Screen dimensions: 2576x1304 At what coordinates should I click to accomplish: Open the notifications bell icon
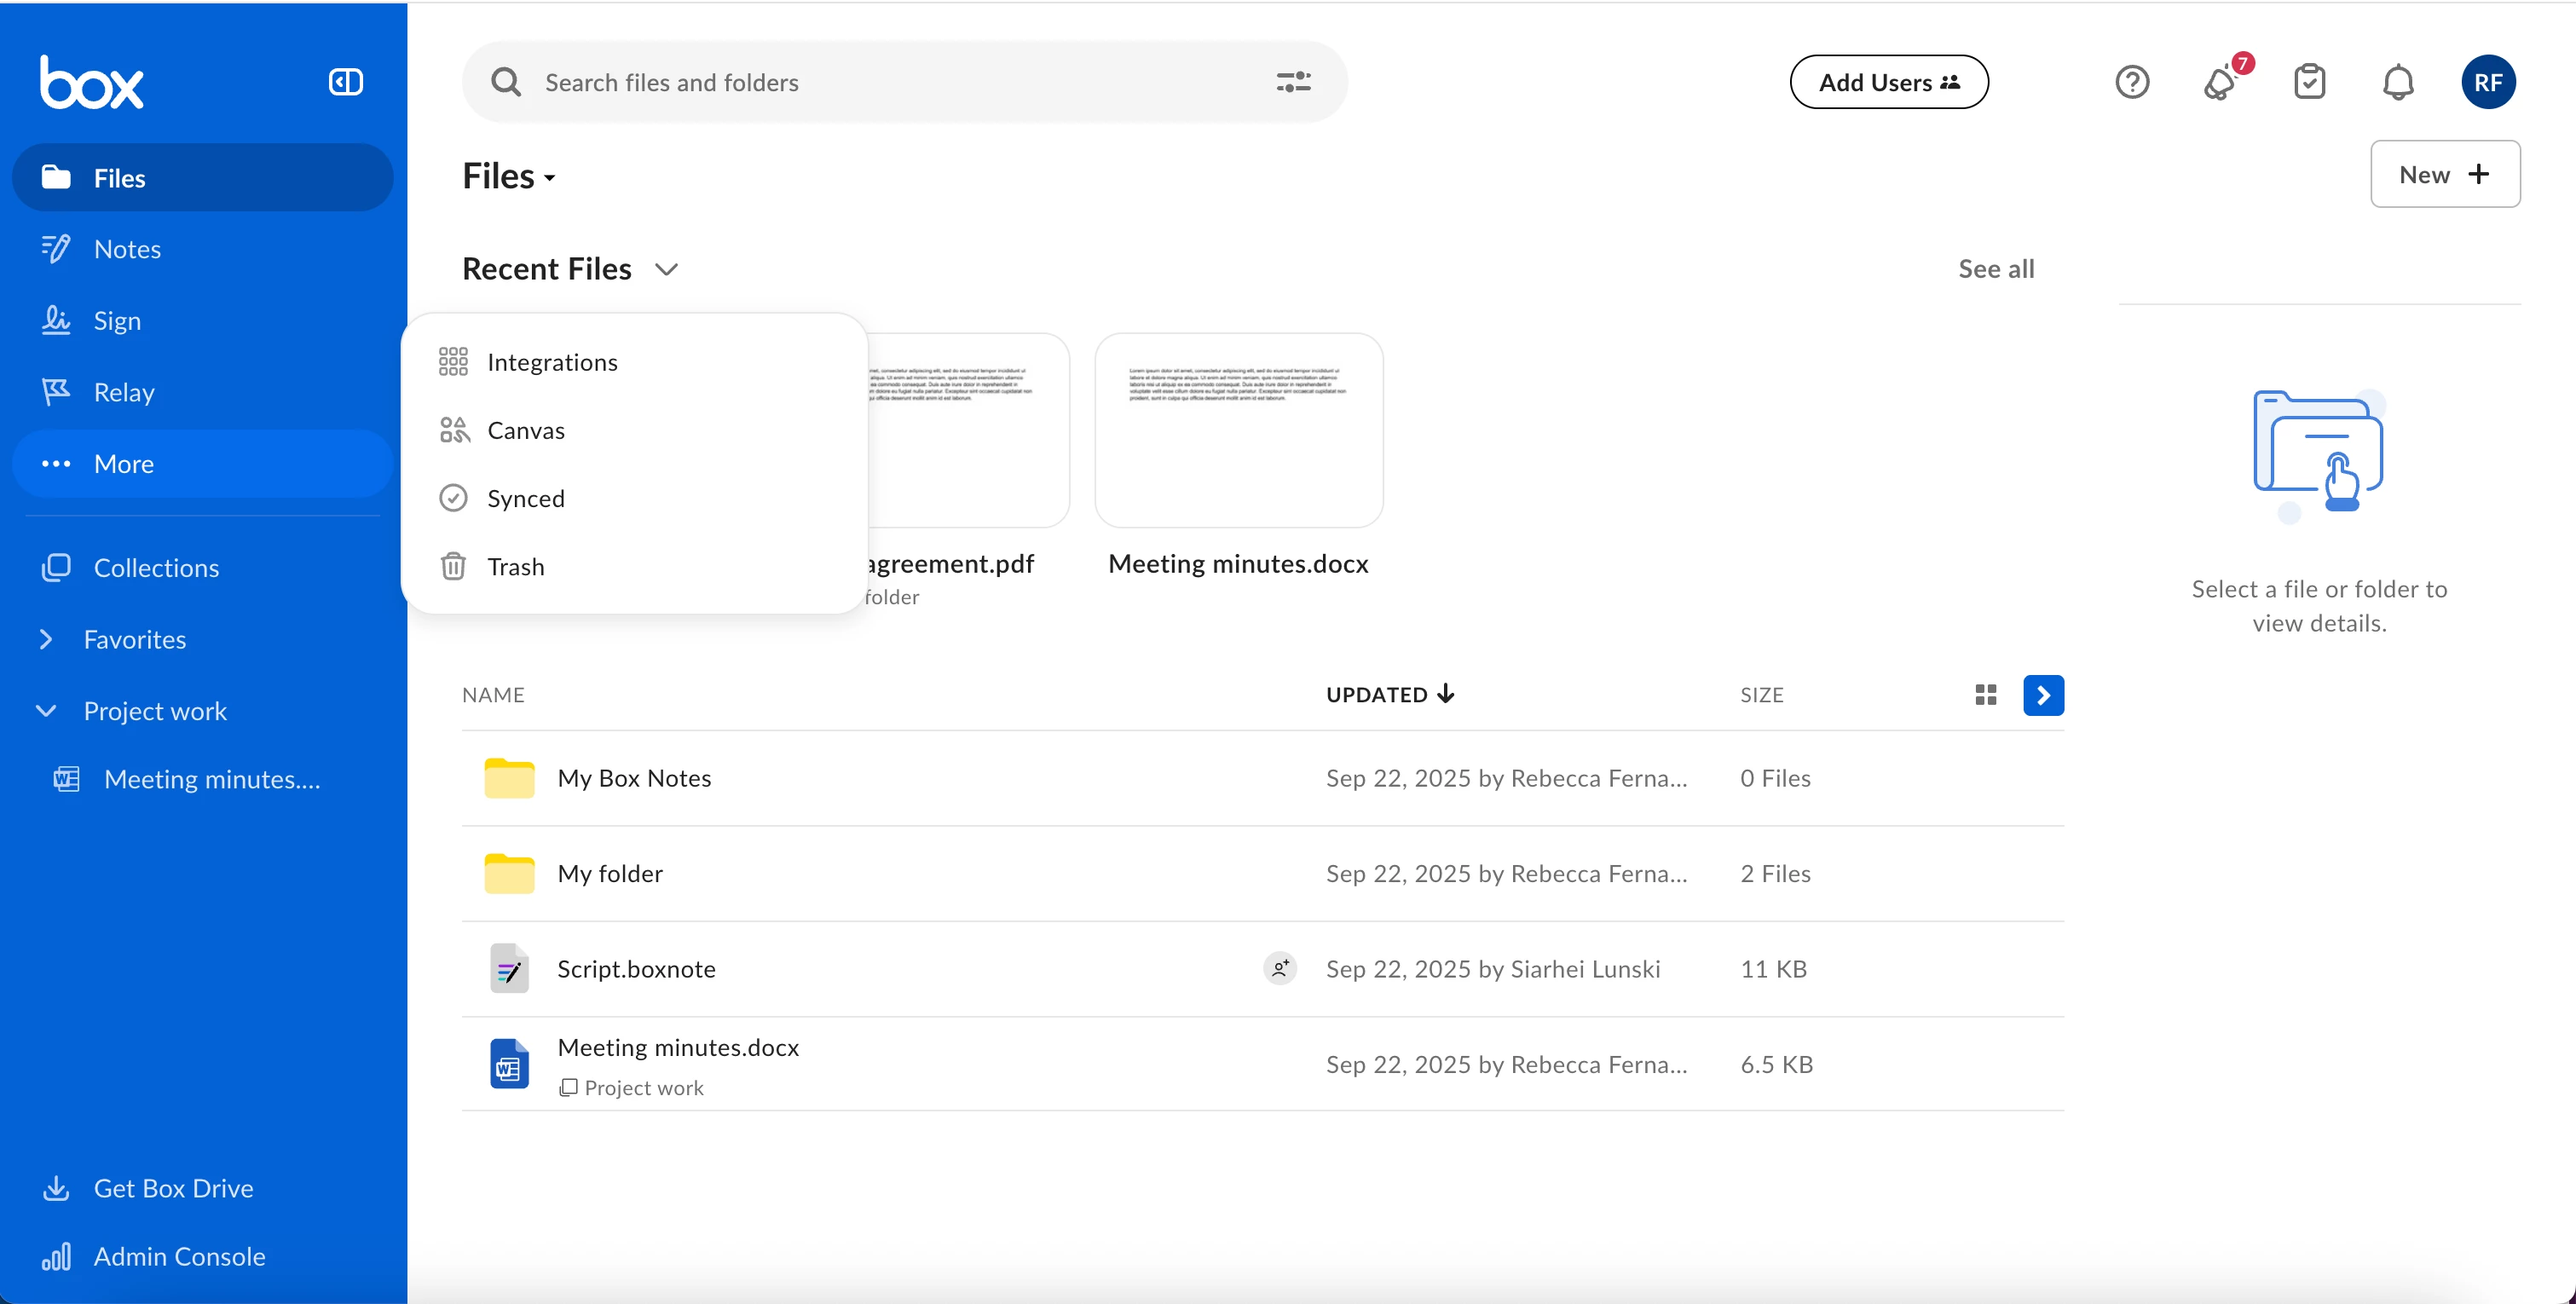[x=2397, y=82]
